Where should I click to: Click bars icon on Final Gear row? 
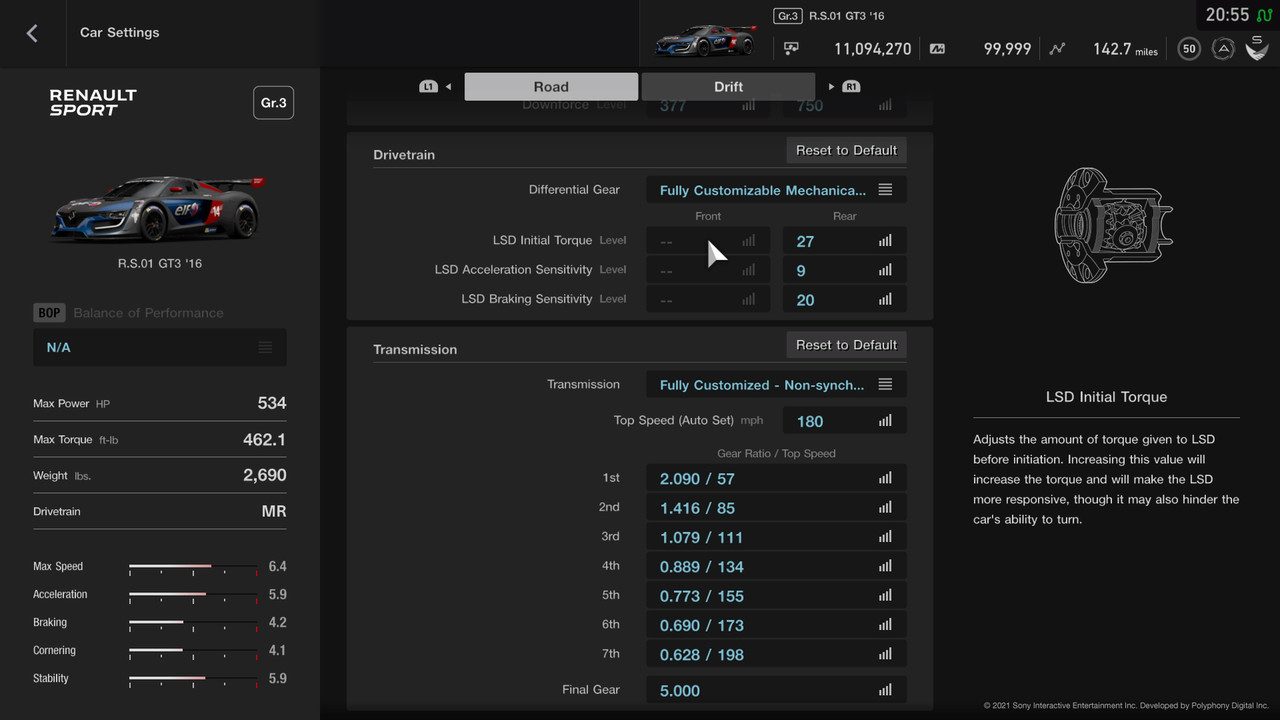pyautogui.click(x=885, y=690)
